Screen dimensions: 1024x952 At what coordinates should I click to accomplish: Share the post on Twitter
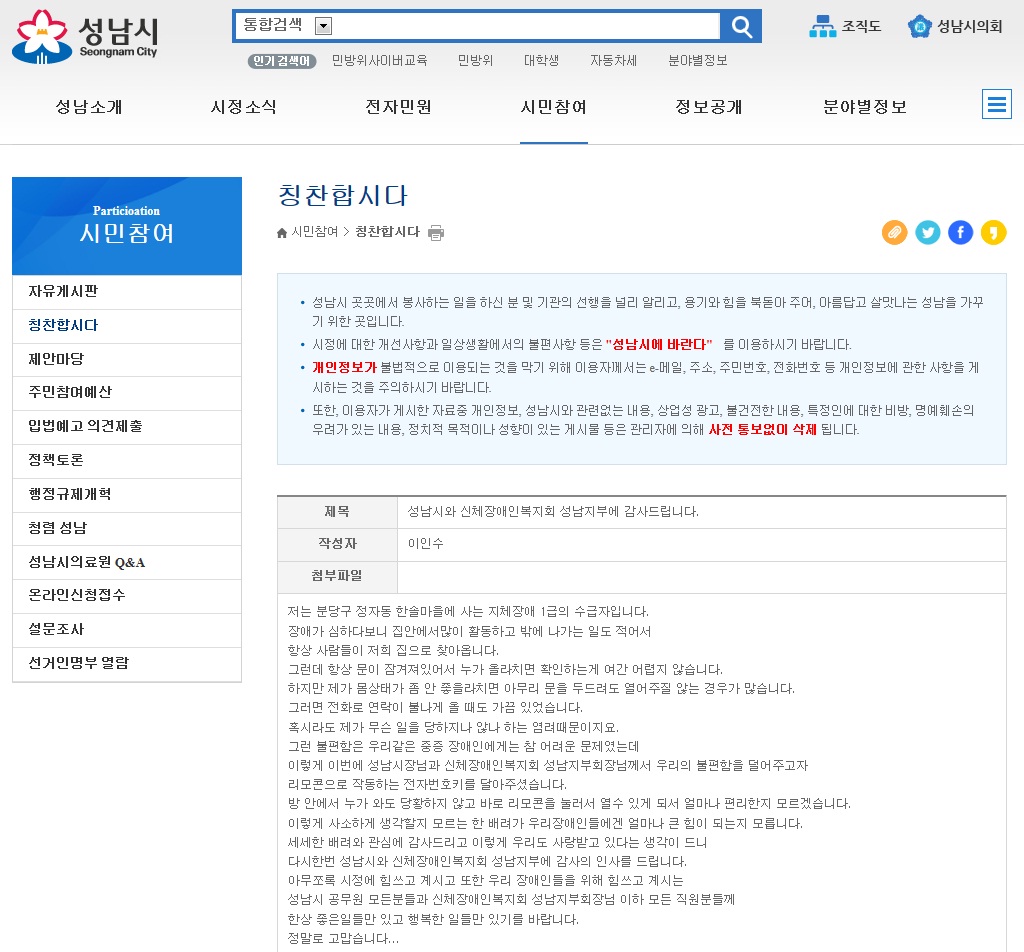point(928,232)
